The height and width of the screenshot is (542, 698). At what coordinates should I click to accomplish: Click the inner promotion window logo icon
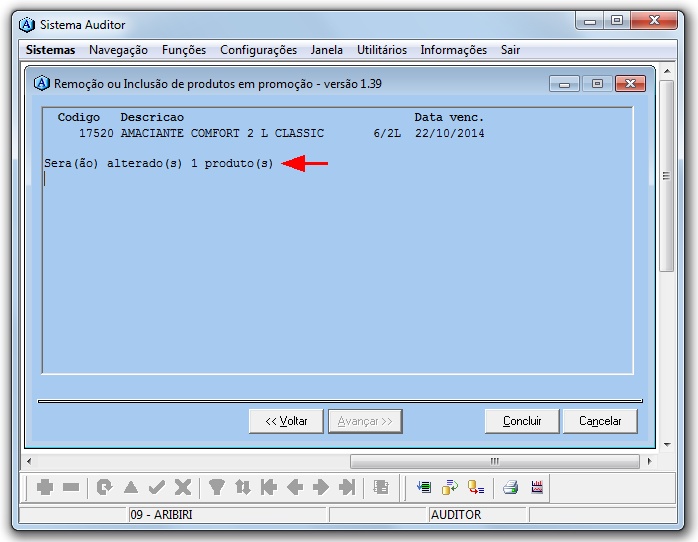click(41, 83)
